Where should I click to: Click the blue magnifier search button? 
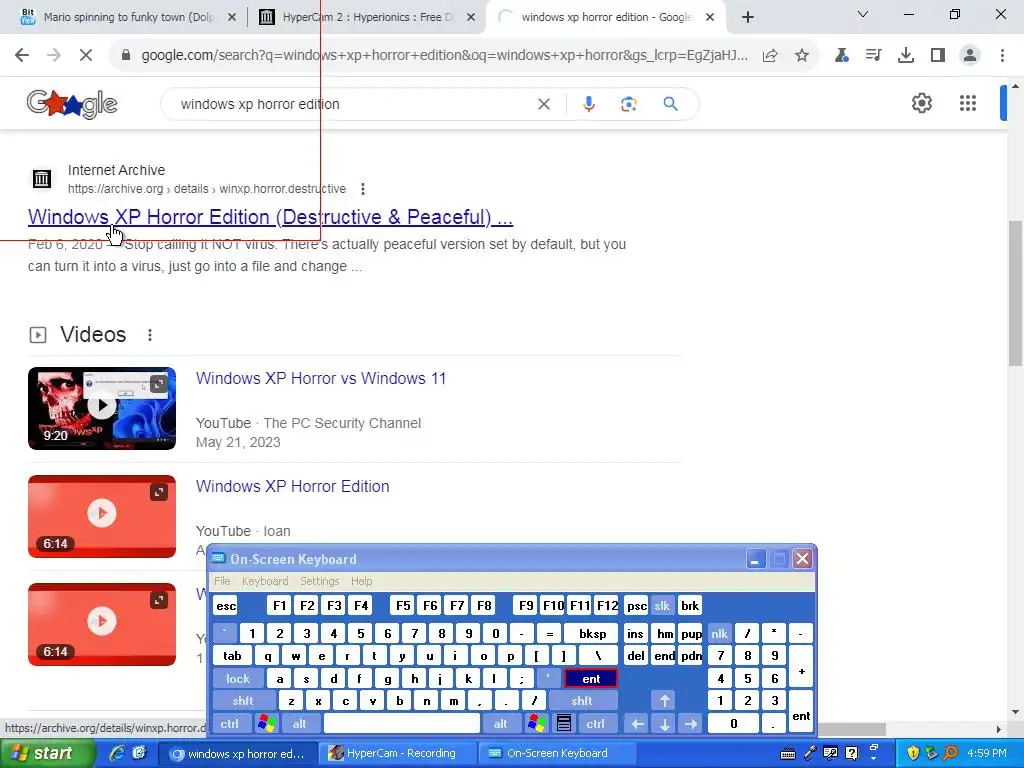670,104
